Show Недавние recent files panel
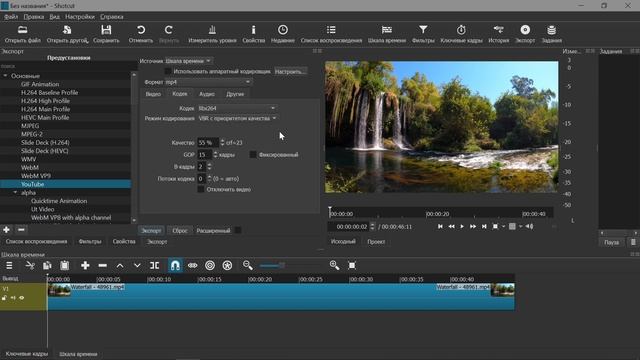 click(282, 34)
